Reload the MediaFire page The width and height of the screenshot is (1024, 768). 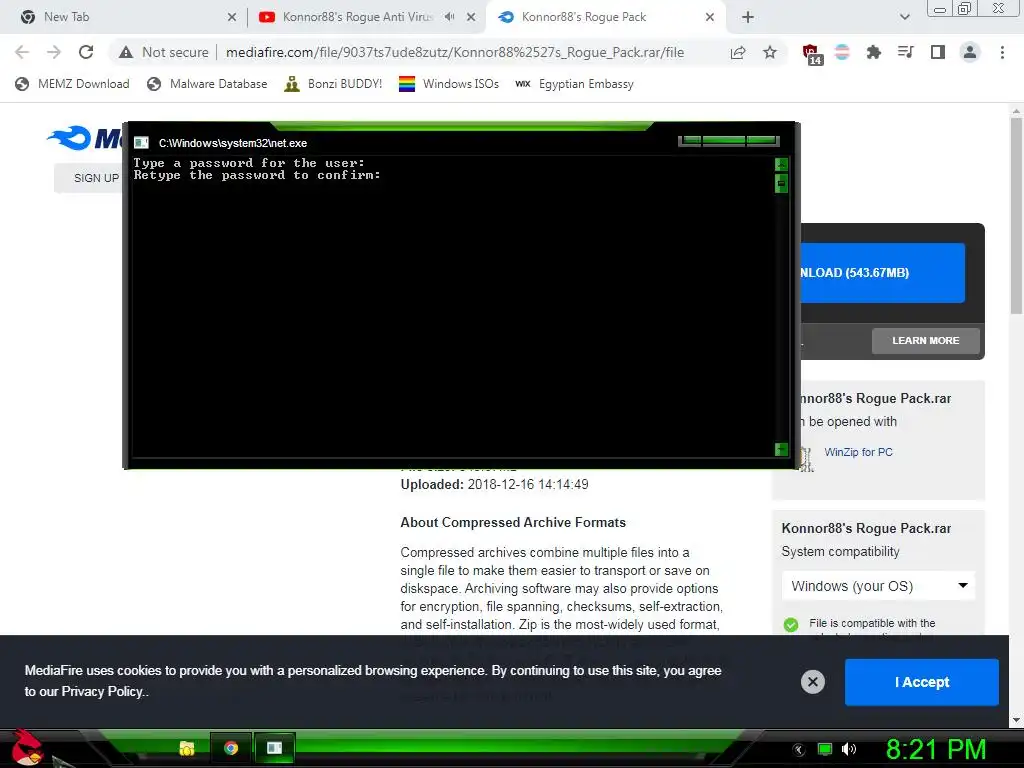(x=86, y=52)
